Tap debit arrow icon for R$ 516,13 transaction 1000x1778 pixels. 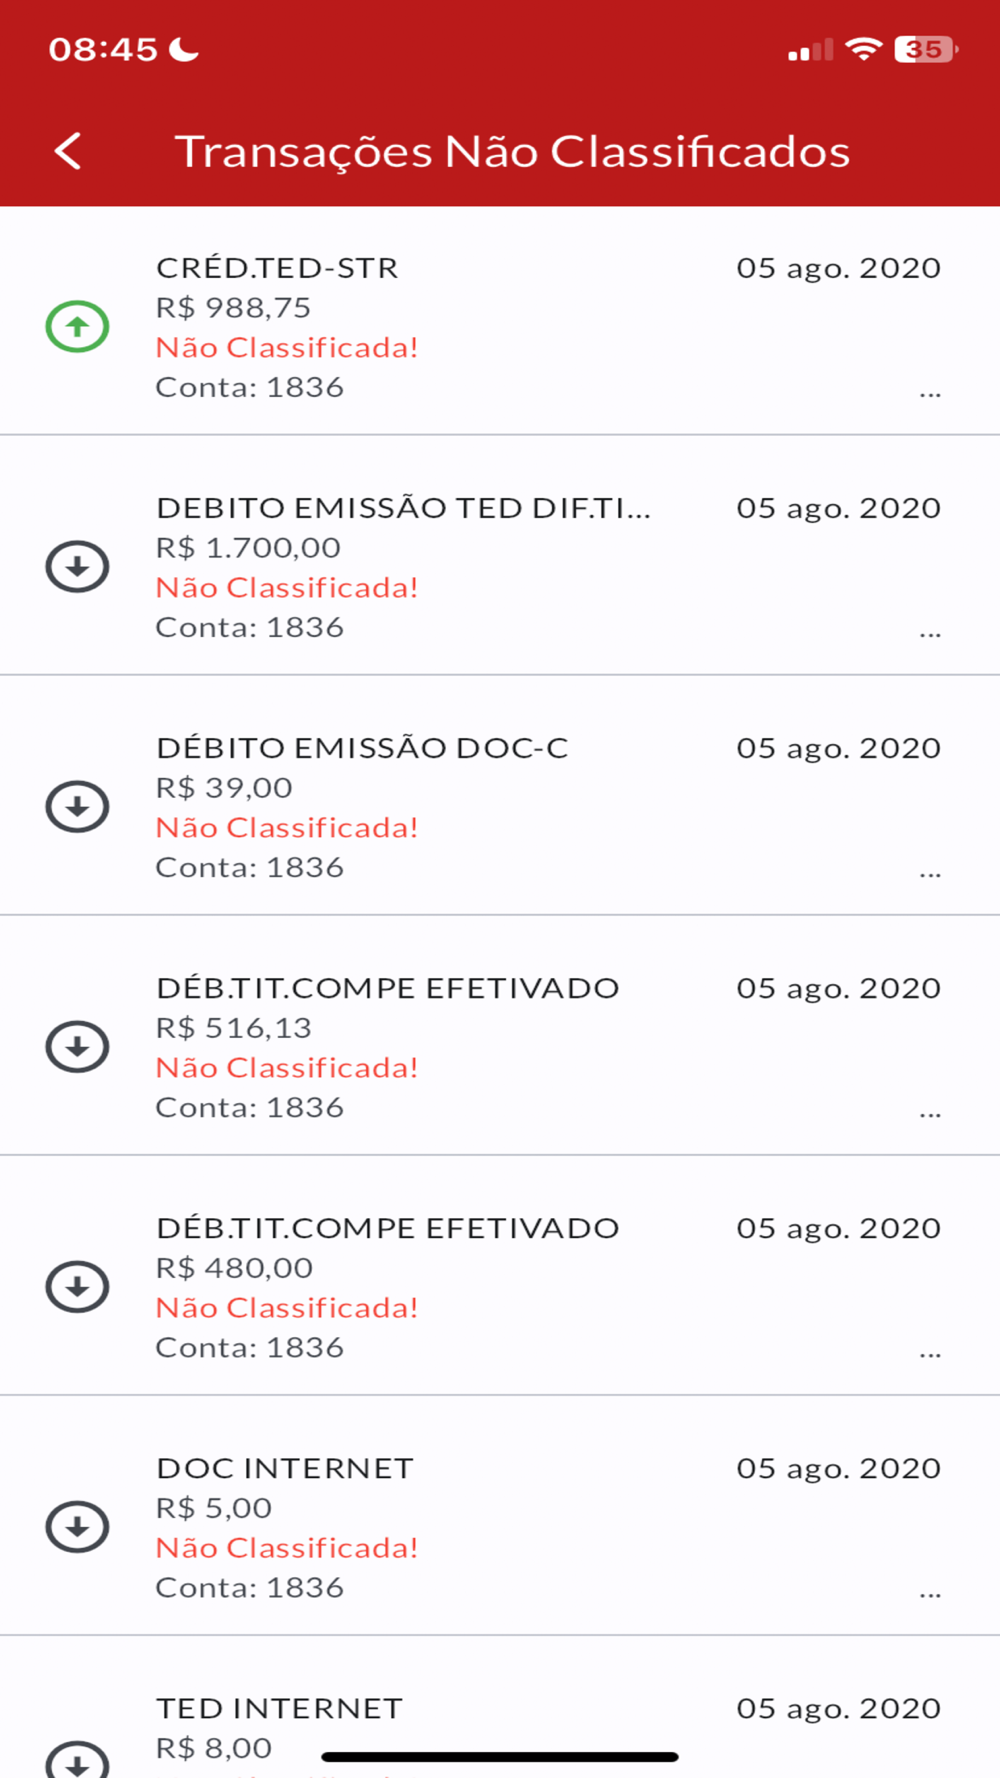click(77, 1046)
